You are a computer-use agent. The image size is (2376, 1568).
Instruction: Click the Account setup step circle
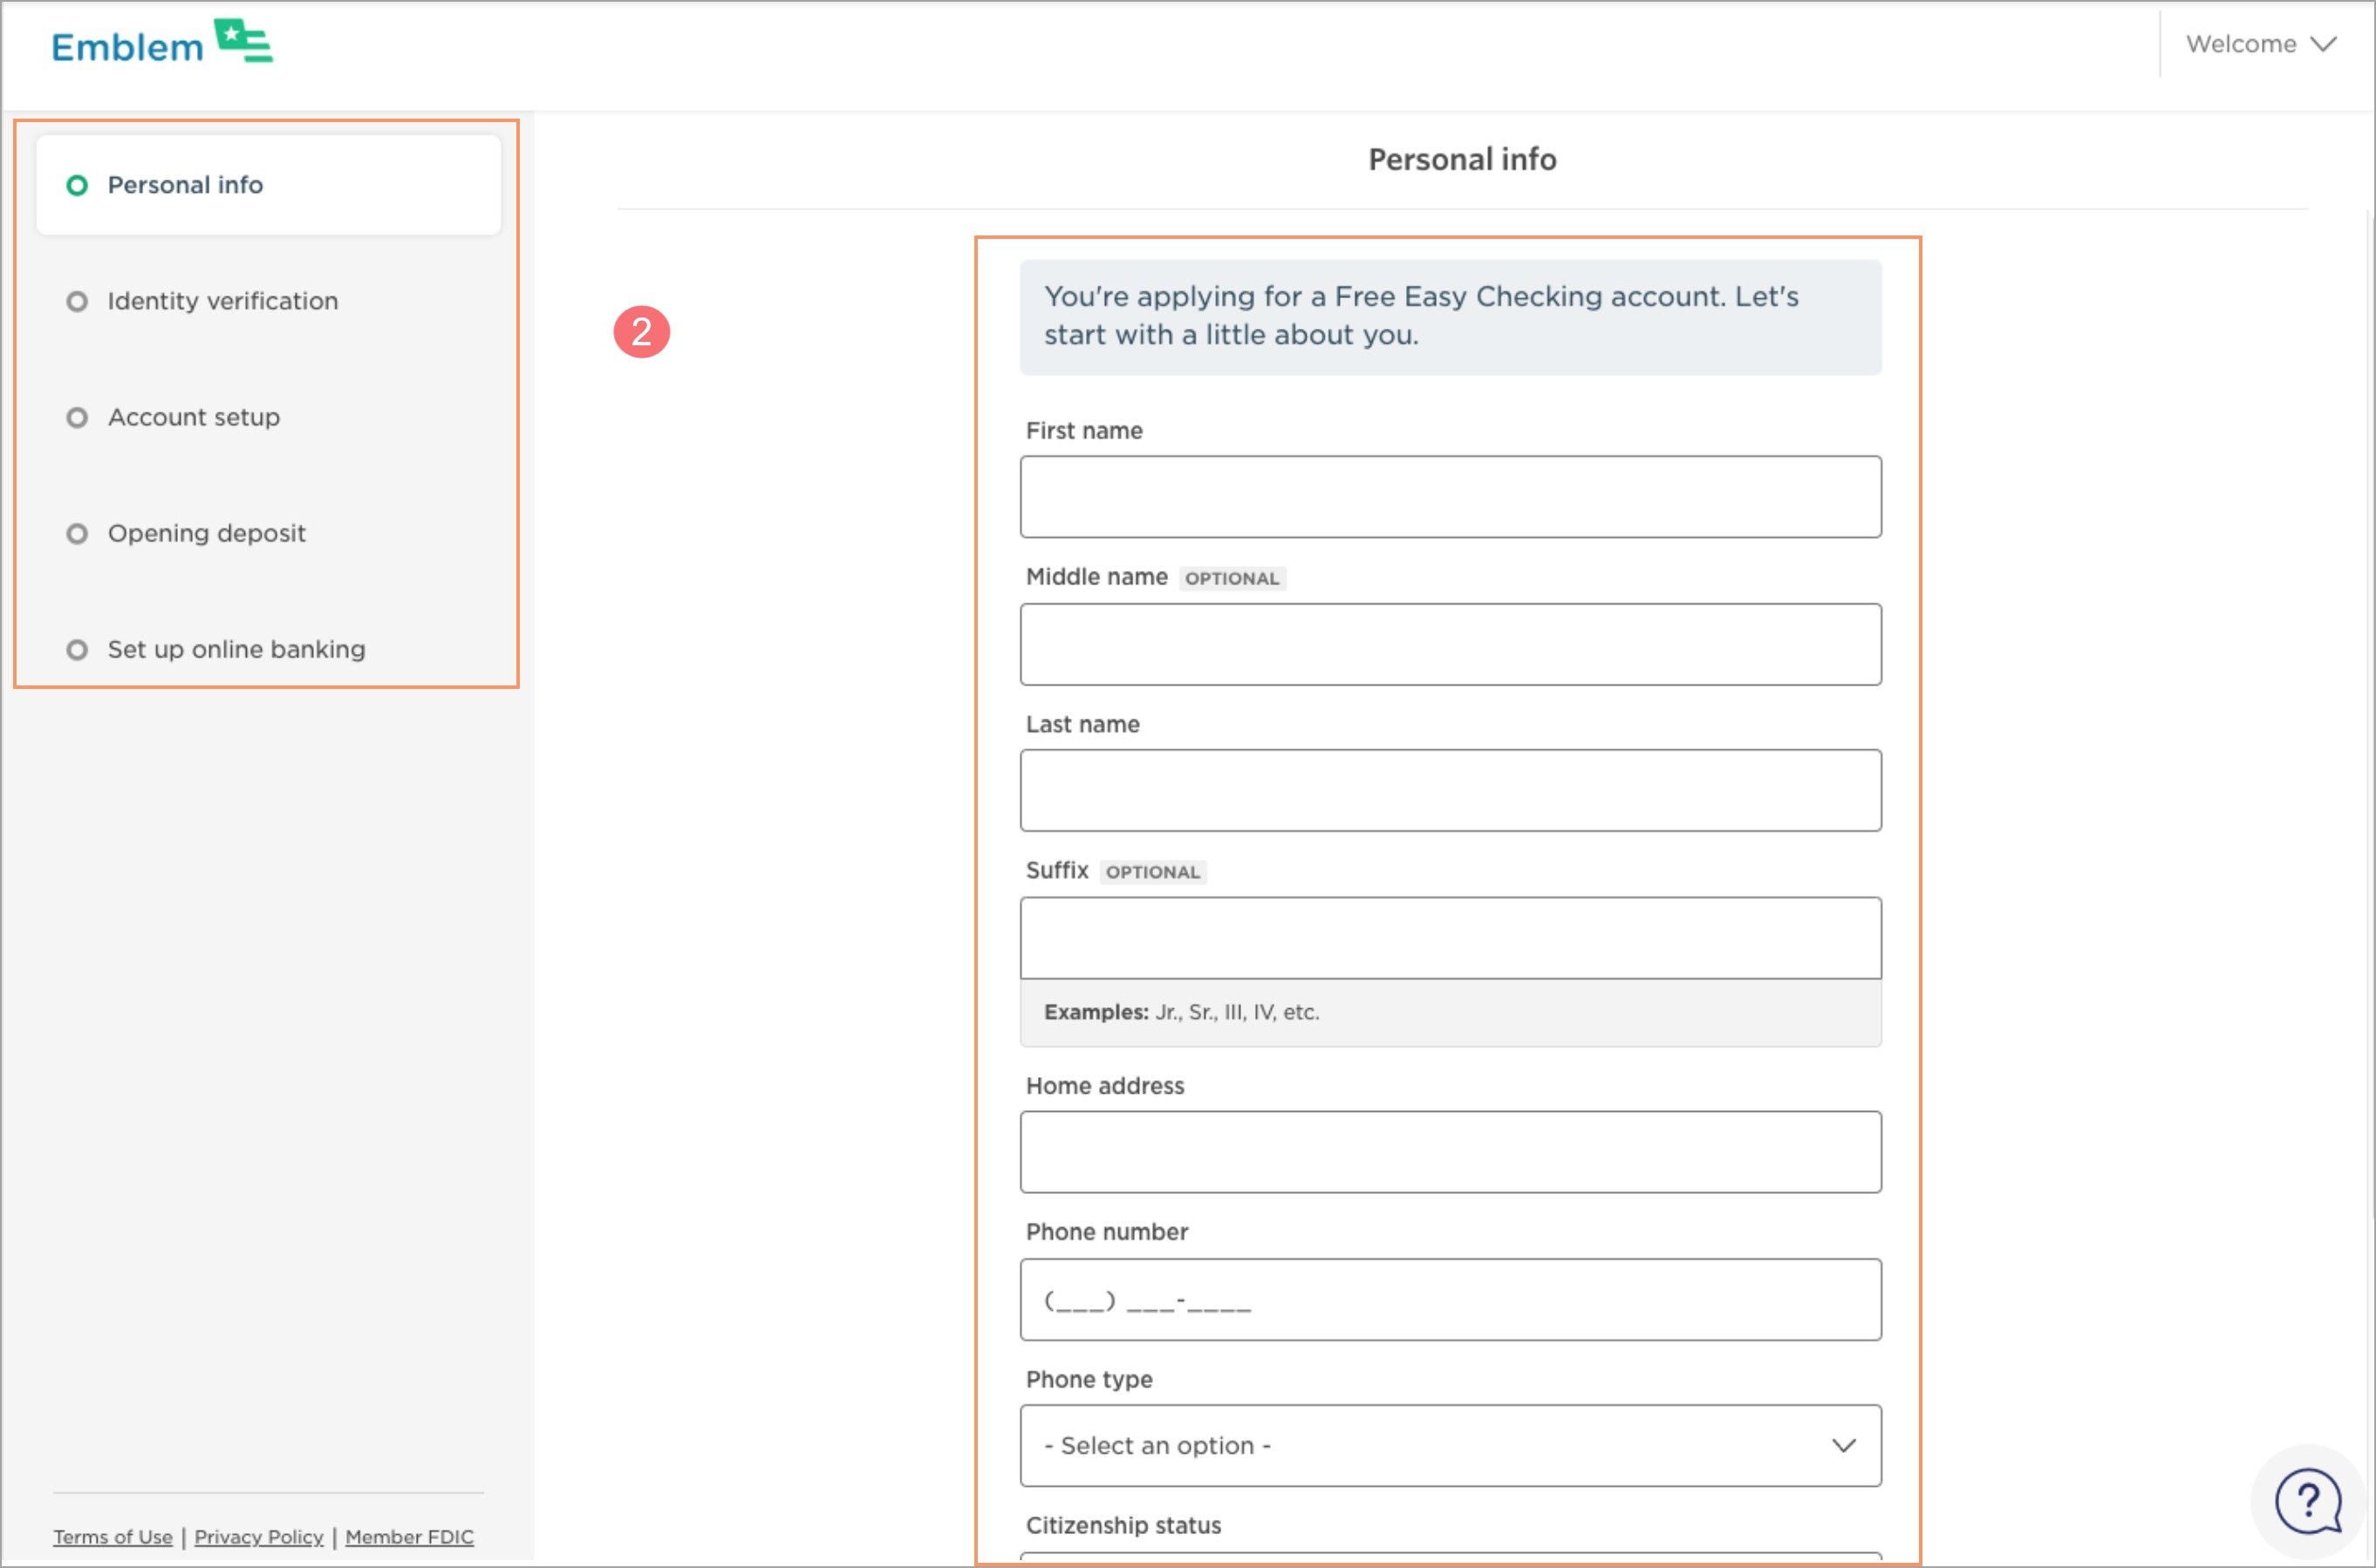tap(77, 418)
